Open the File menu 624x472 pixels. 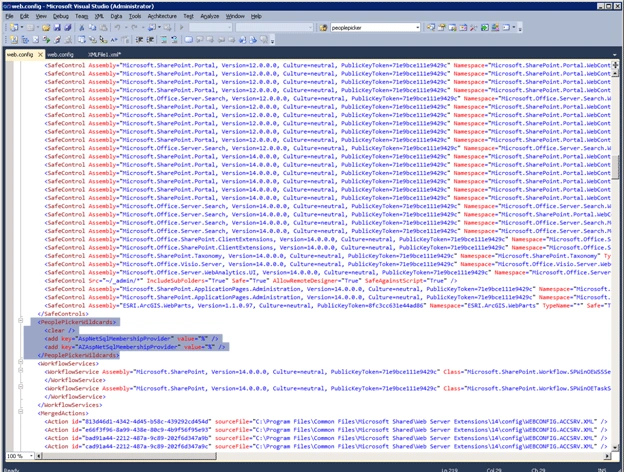tap(9, 16)
